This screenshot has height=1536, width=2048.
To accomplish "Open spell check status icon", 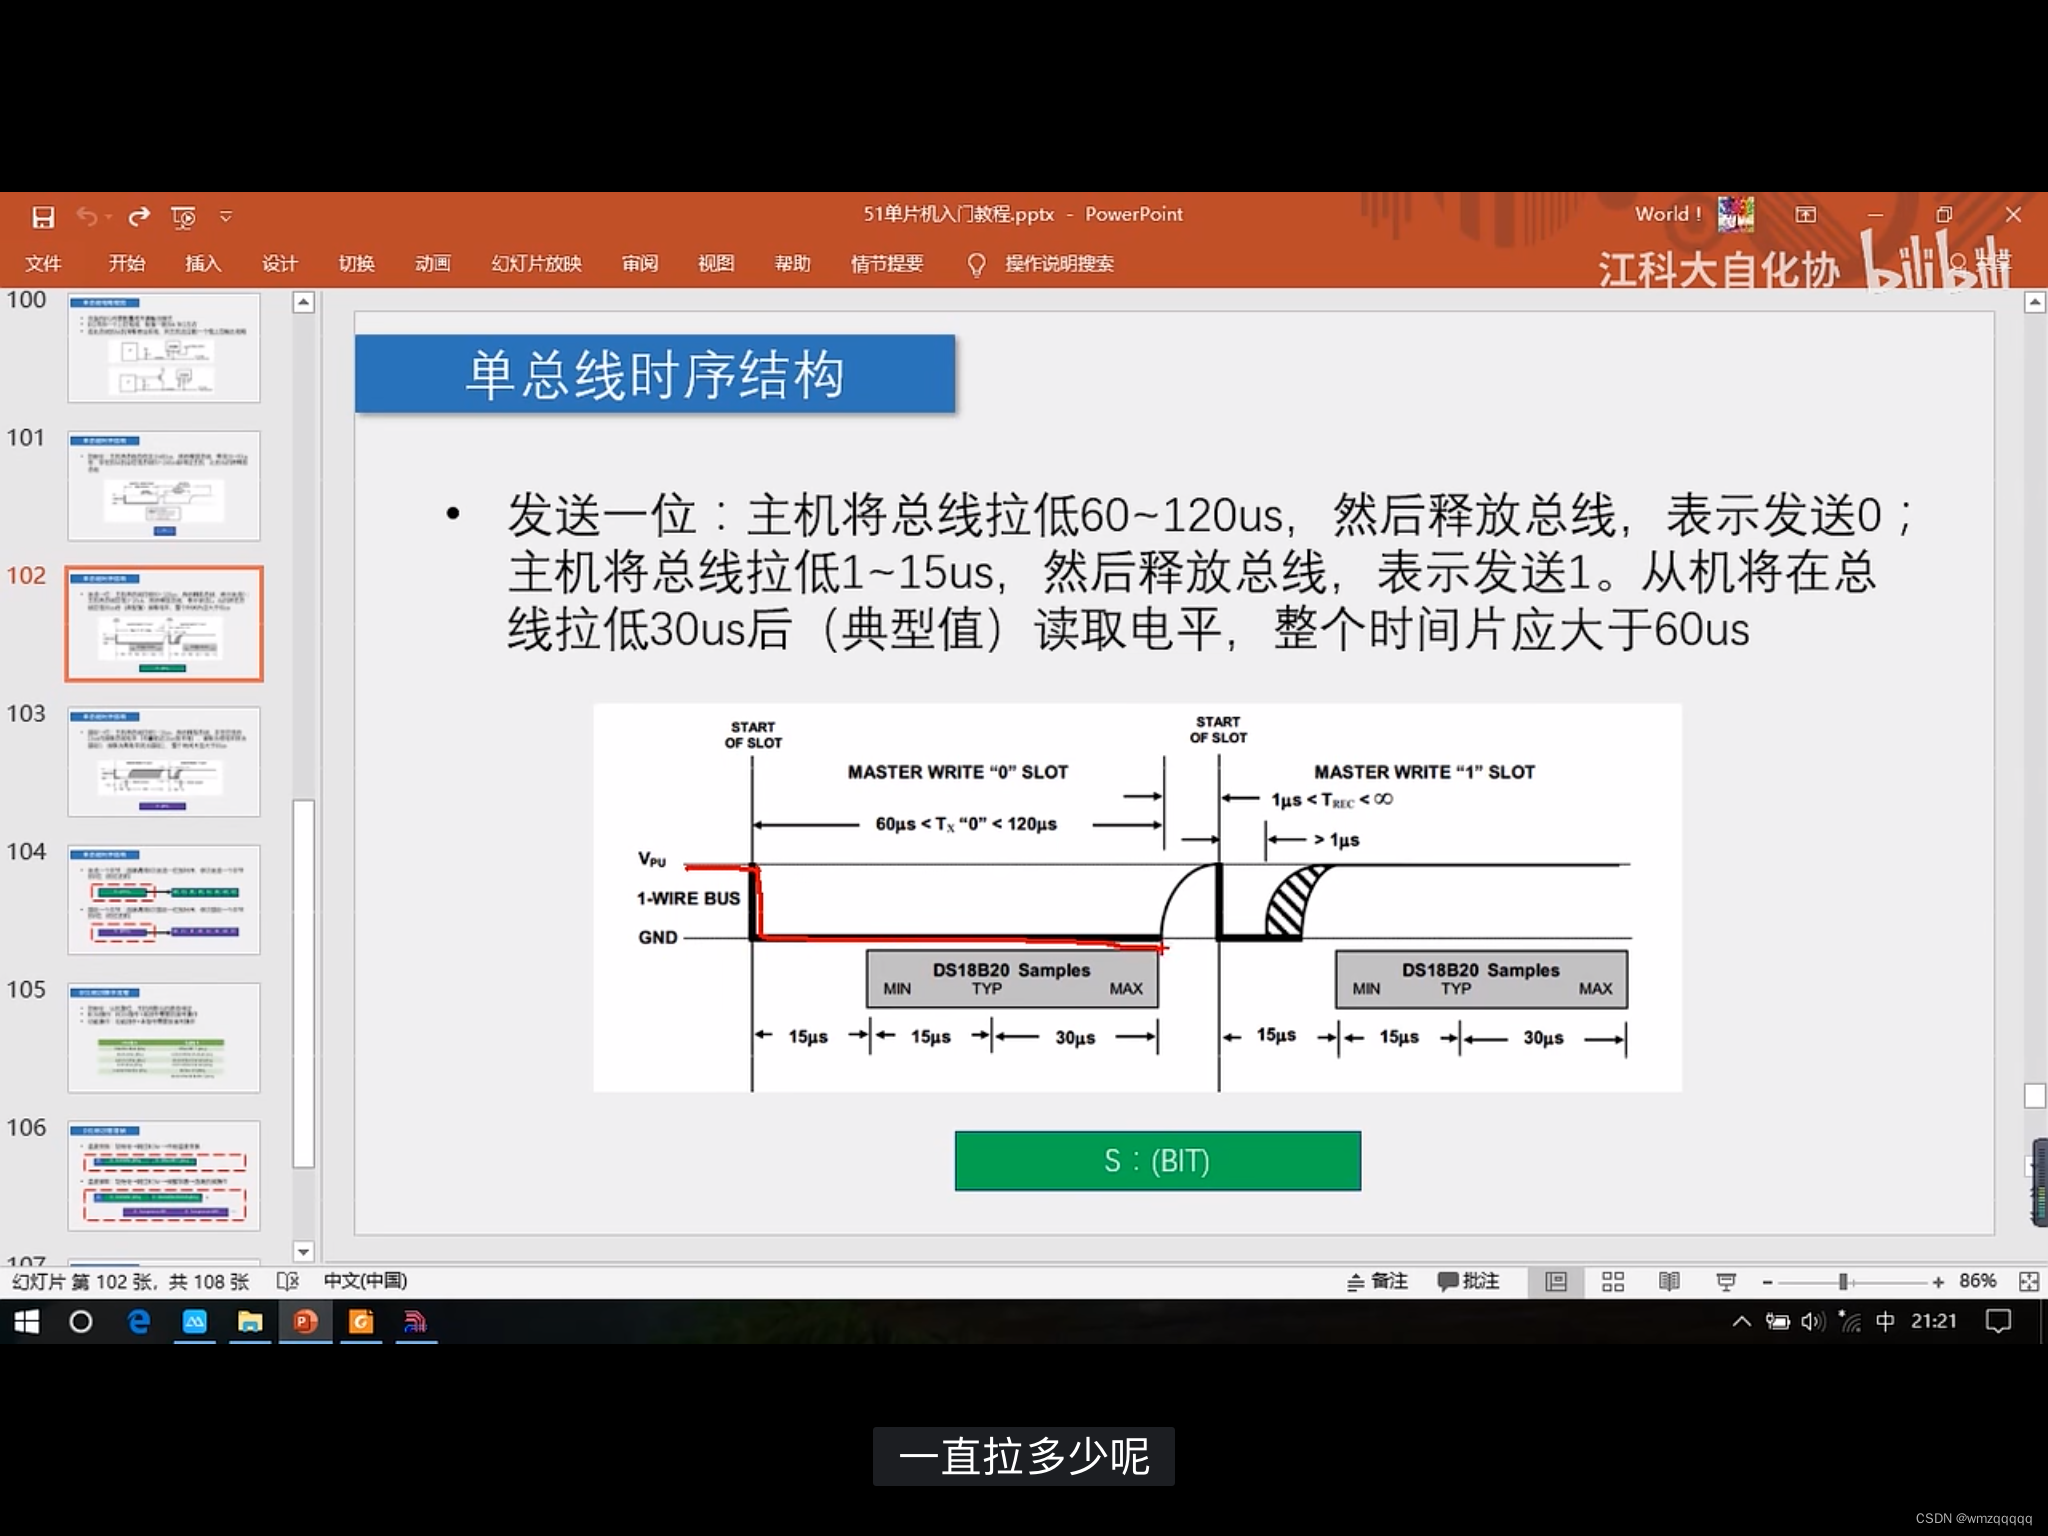I will tap(287, 1281).
